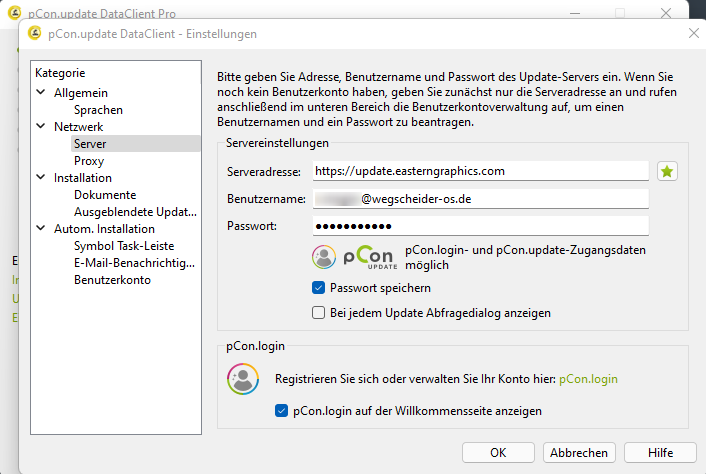
Task: Select Benutzerkonto in the tree
Action: pyautogui.click(x=112, y=280)
